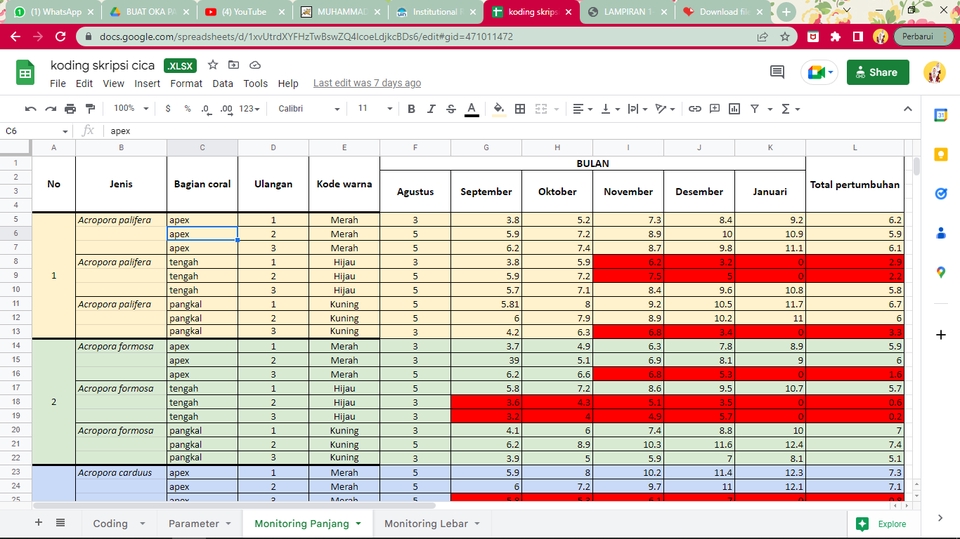Switch to the Parameter sheet tab
This screenshot has height=539, width=960.
[x=193, y=524]
